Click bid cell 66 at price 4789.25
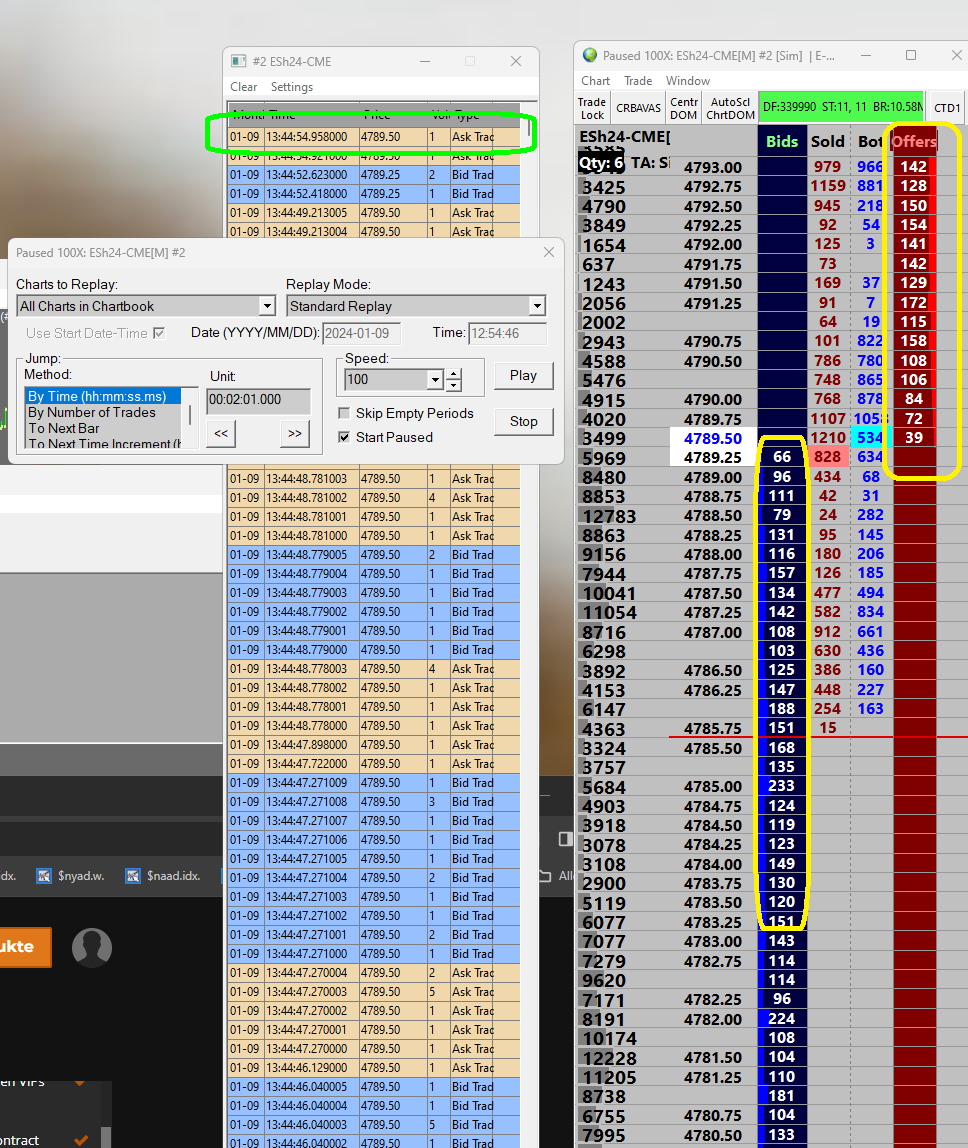The height and width of the screenshot is (1148, 968). coord(782,457)
